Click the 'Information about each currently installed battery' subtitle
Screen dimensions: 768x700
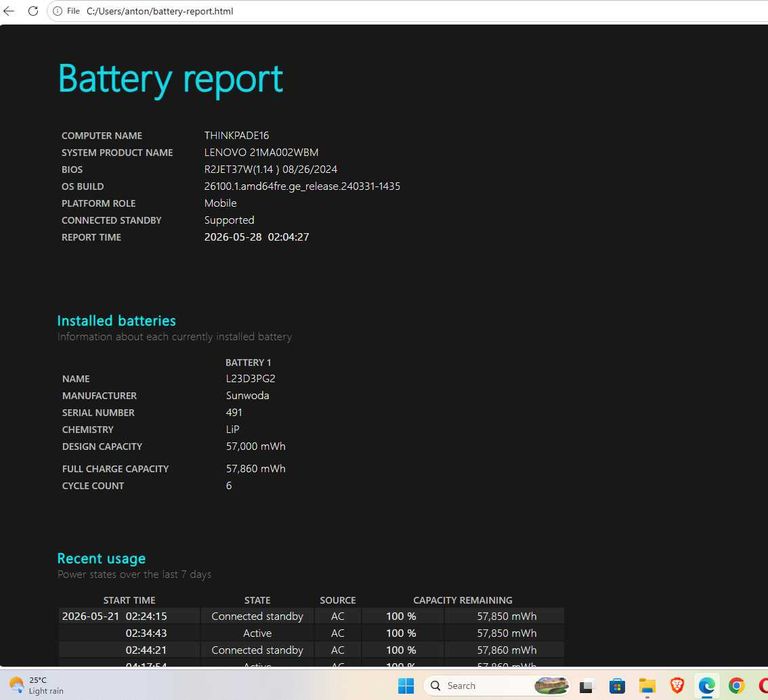[174, 337]
